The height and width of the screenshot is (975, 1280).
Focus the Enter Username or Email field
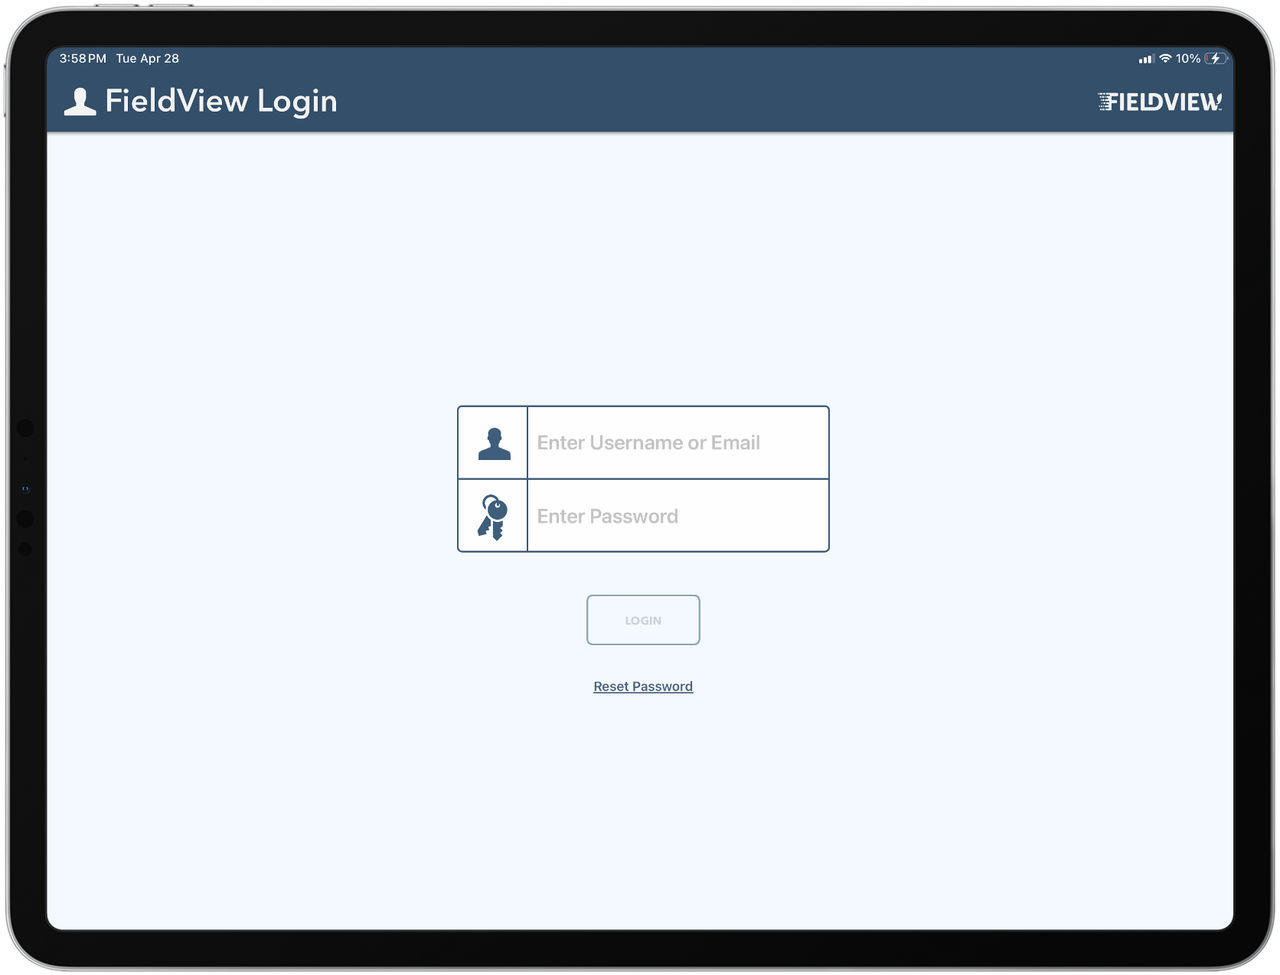click(678, 443)
